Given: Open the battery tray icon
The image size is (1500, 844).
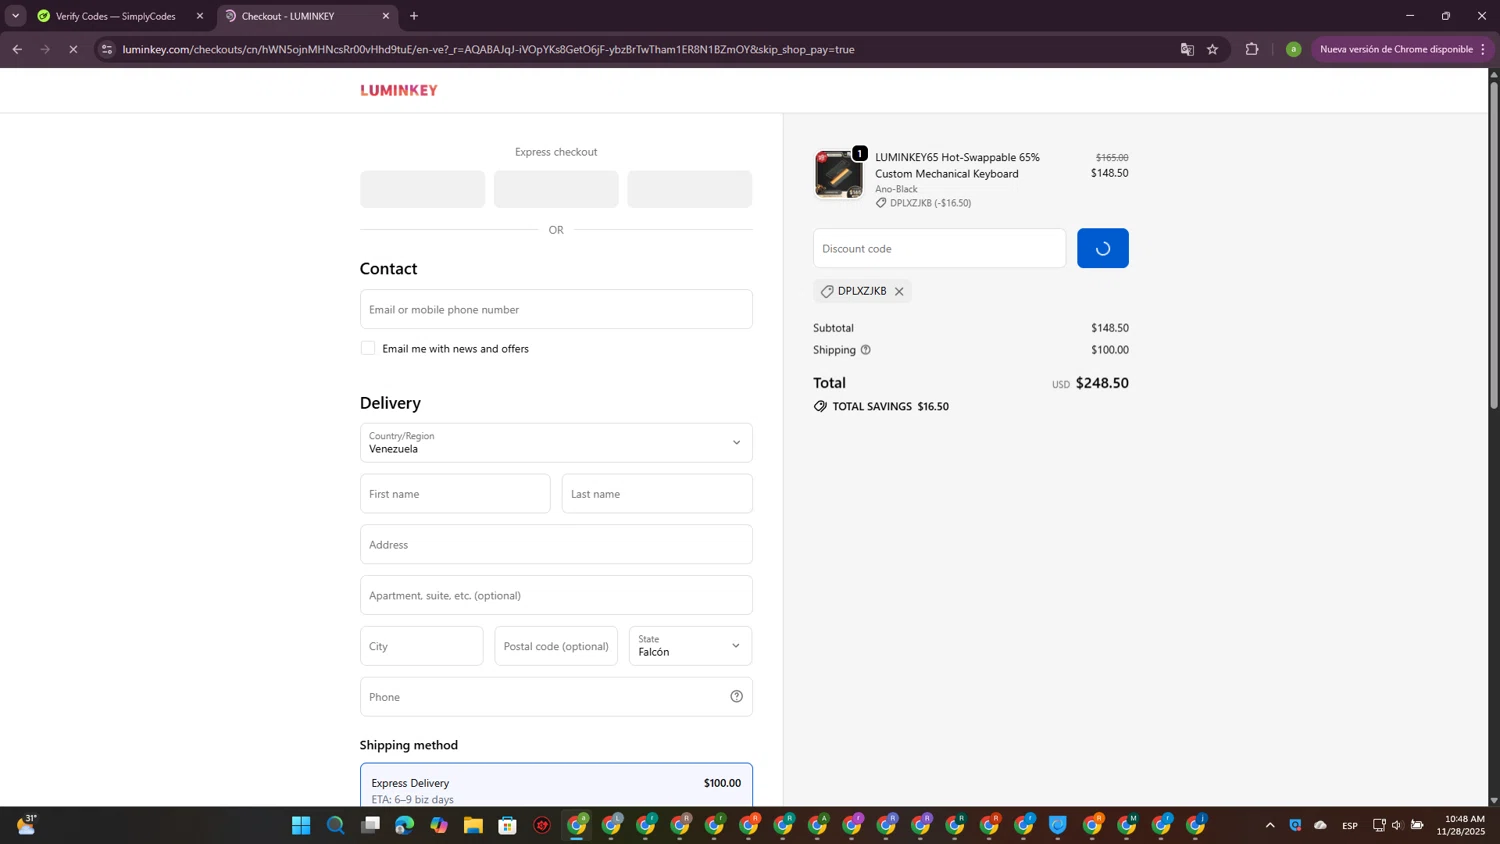Looking at the screenshot, I should tap(1417, 825).
